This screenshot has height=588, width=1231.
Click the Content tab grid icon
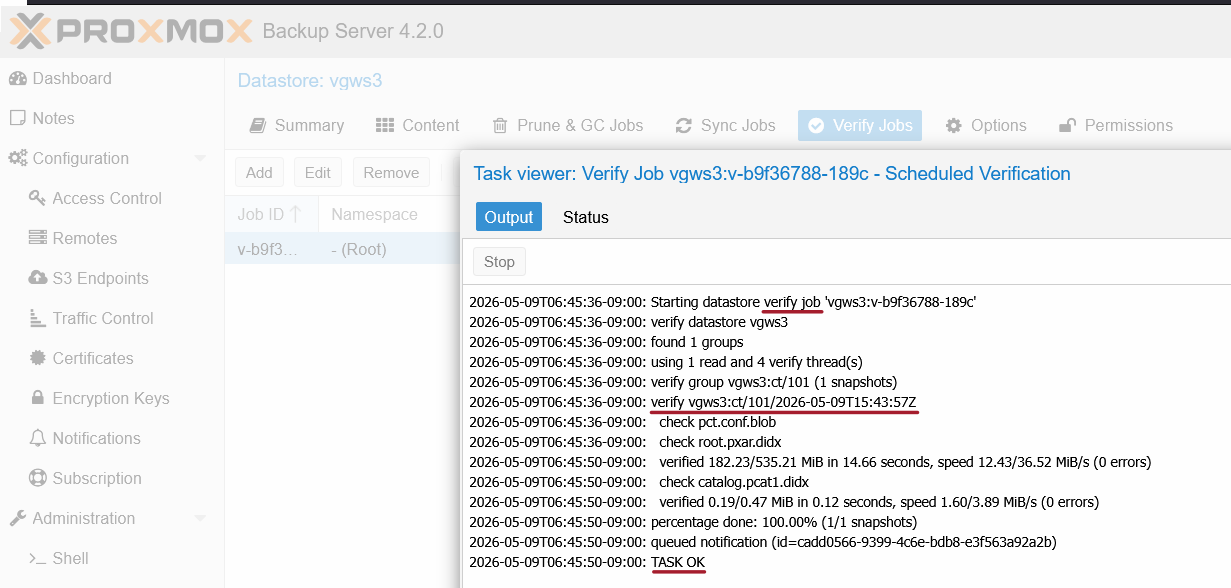(385, 125)
